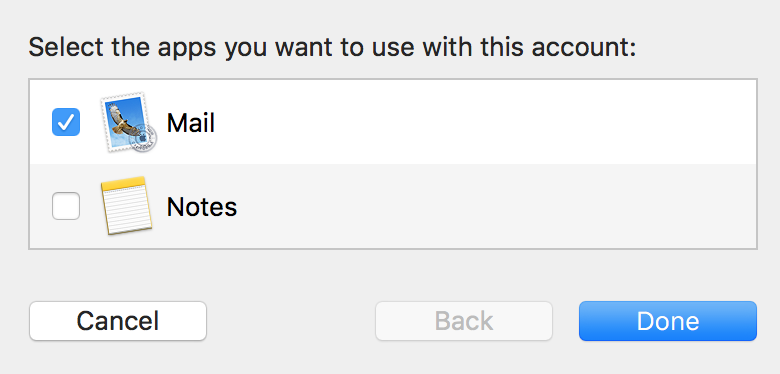Image resolution: width=780 pixels, height=374 pixels.
Task: Click the yellow Notes notepad icon
Action: pos(126,205)
